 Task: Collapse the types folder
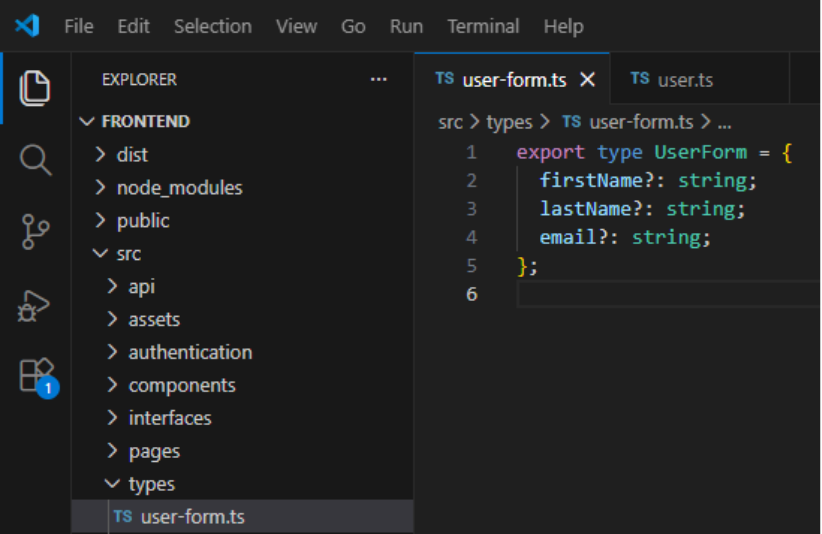(x=151, y=484)
